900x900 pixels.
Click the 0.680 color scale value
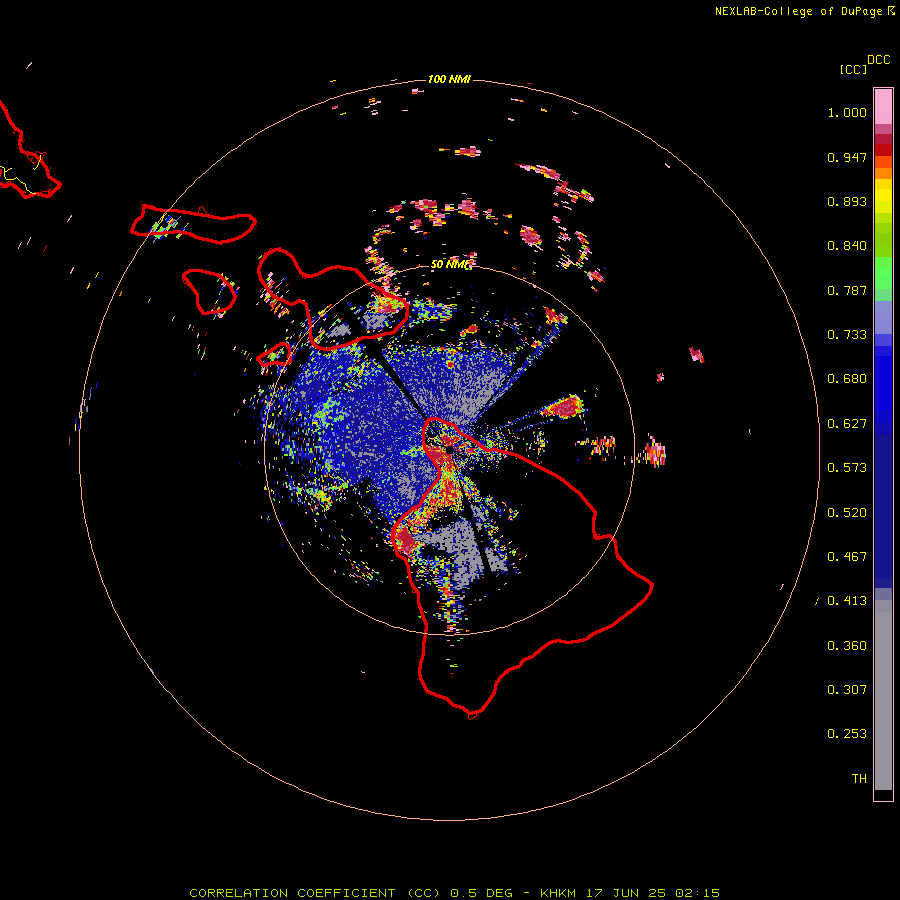[847, 379]
